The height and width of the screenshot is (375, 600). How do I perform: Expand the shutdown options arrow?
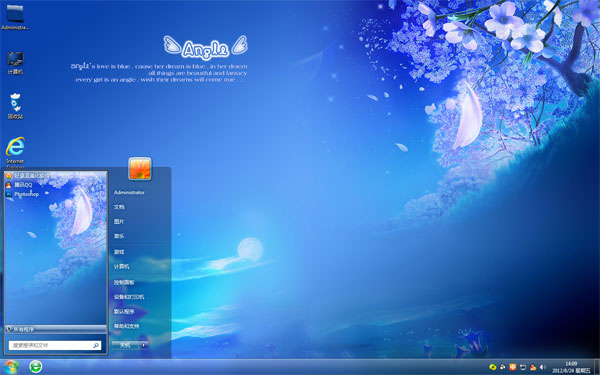(144, 345)
